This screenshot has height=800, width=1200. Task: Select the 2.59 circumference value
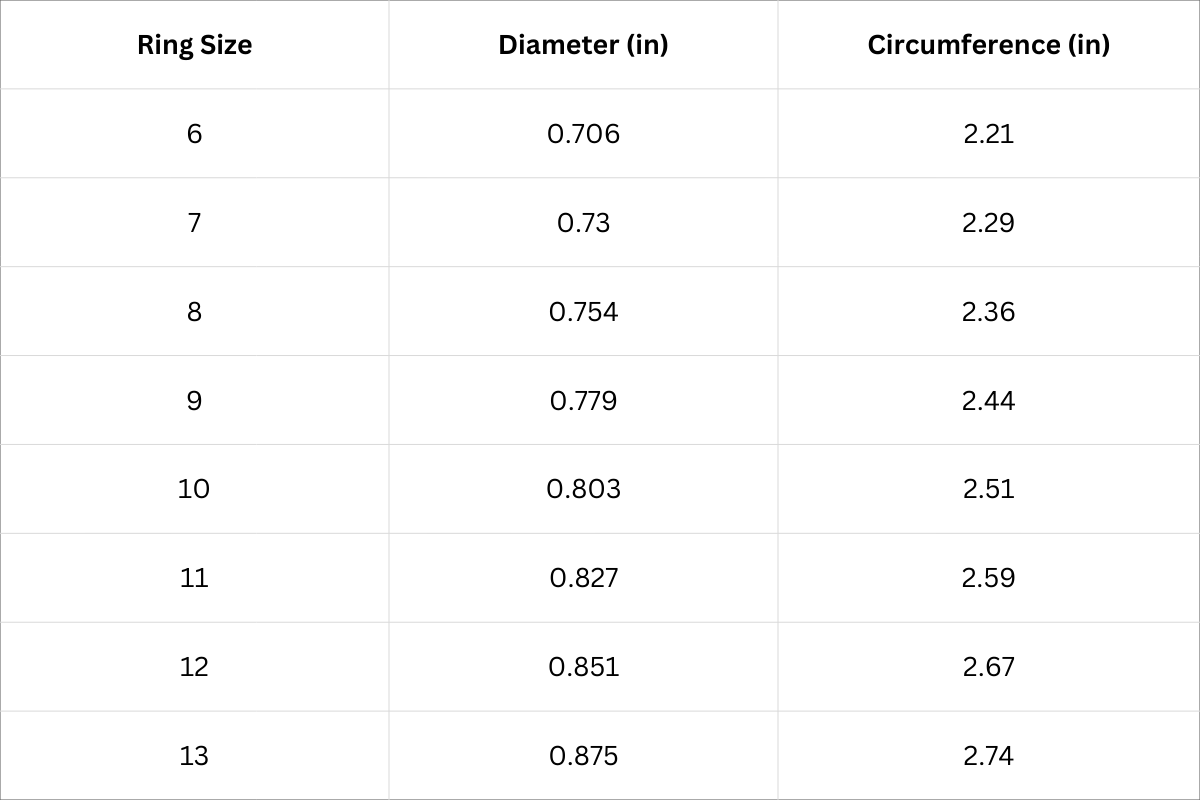988,578
